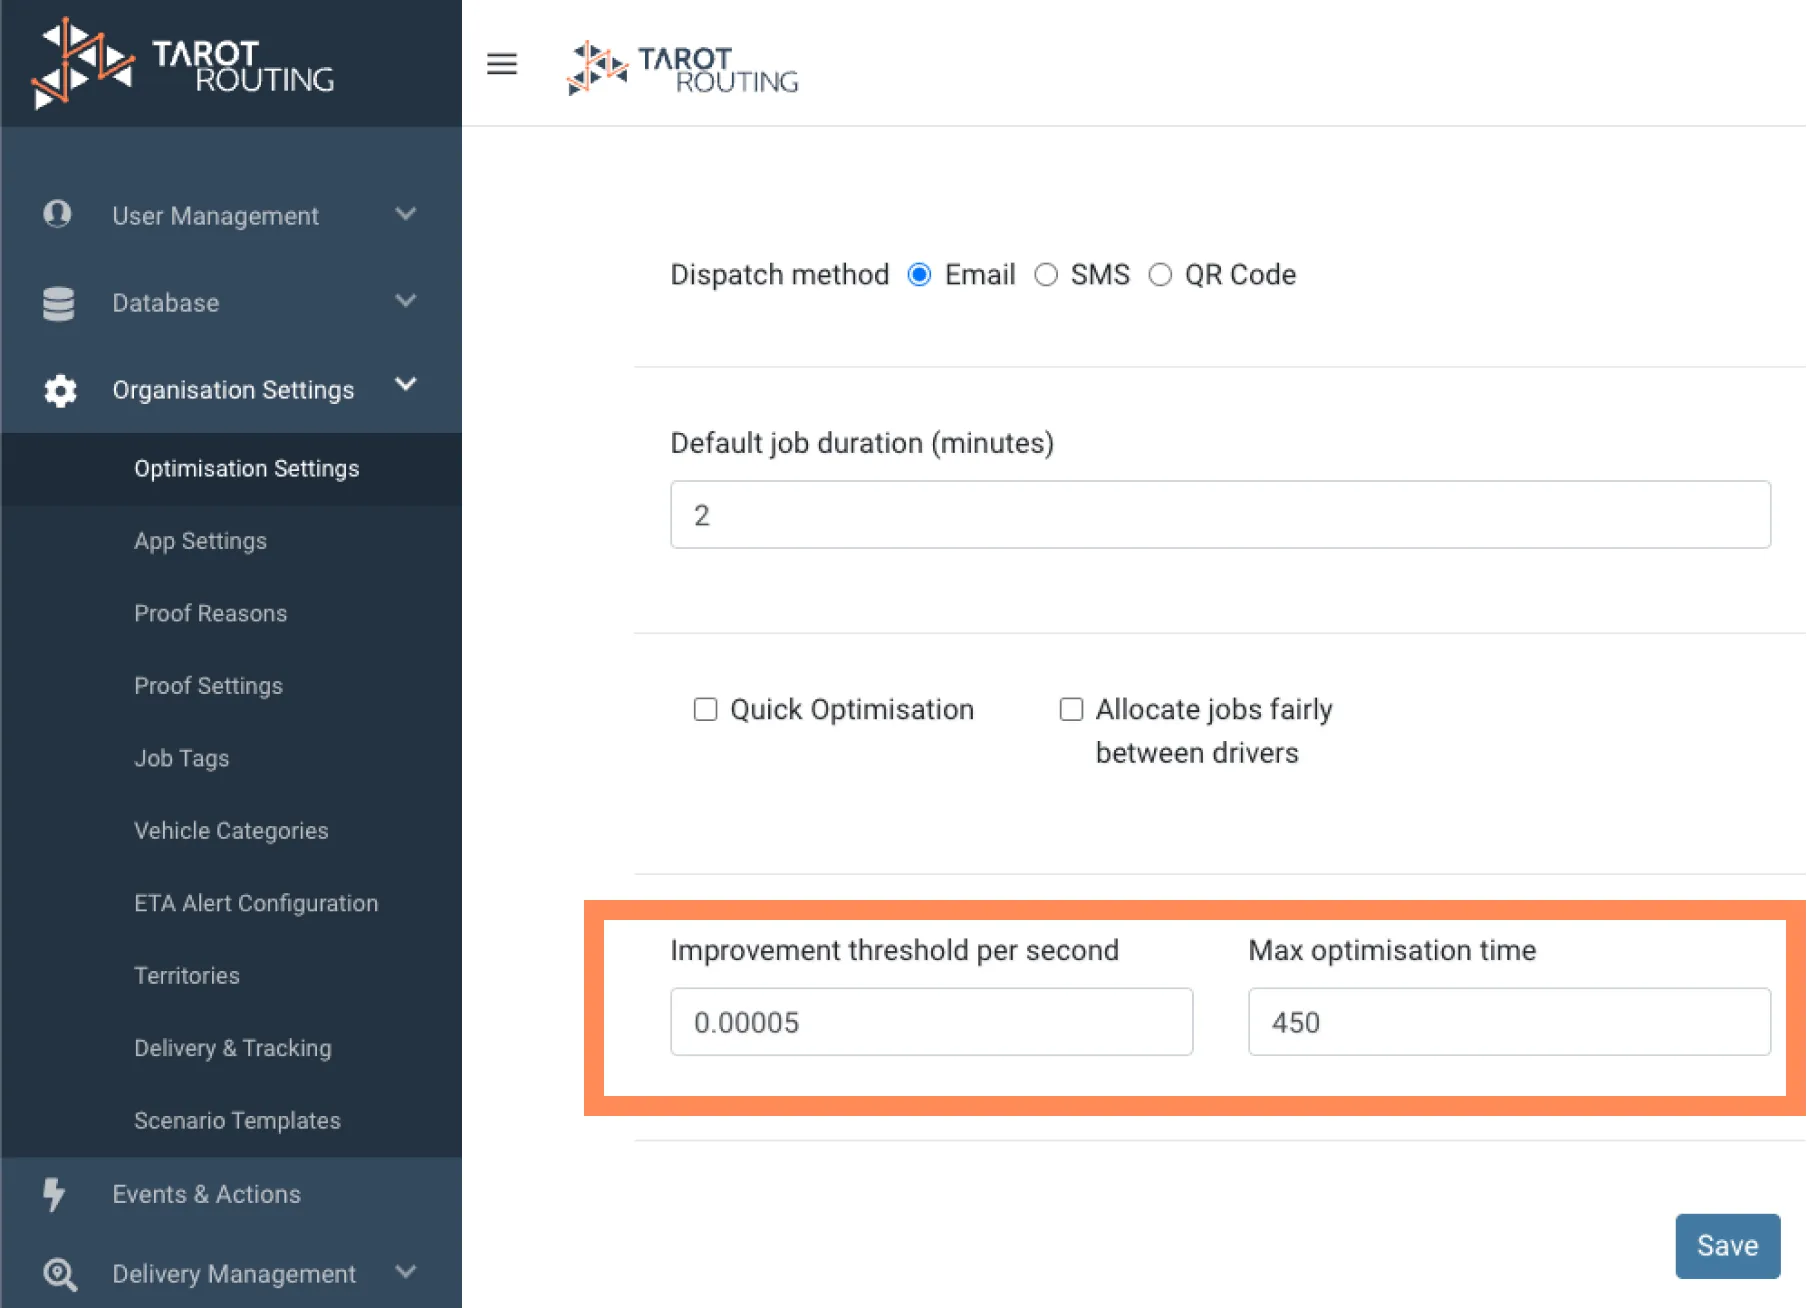This screenshot has height=1308, width=1807.
Task: Click the User Management menu label
Action: (x=216, y=216)
